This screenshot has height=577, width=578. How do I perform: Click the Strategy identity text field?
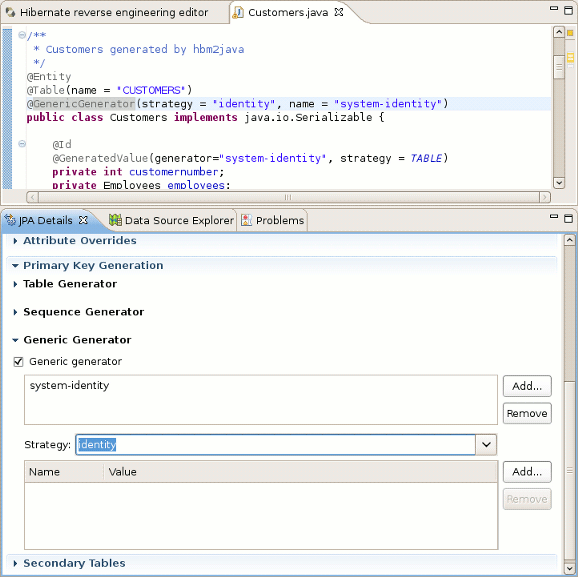(x=276, y=445)
